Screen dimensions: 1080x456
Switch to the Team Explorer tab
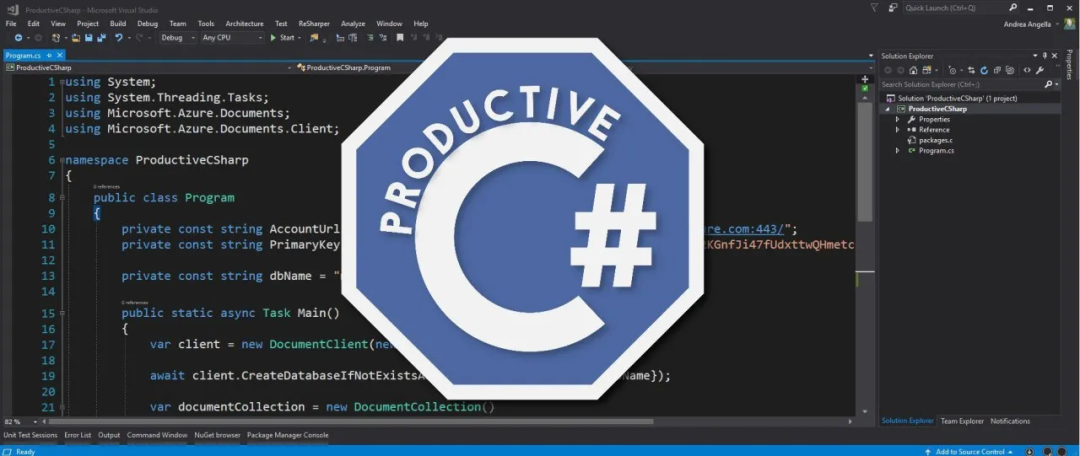[x=962, y=421]
